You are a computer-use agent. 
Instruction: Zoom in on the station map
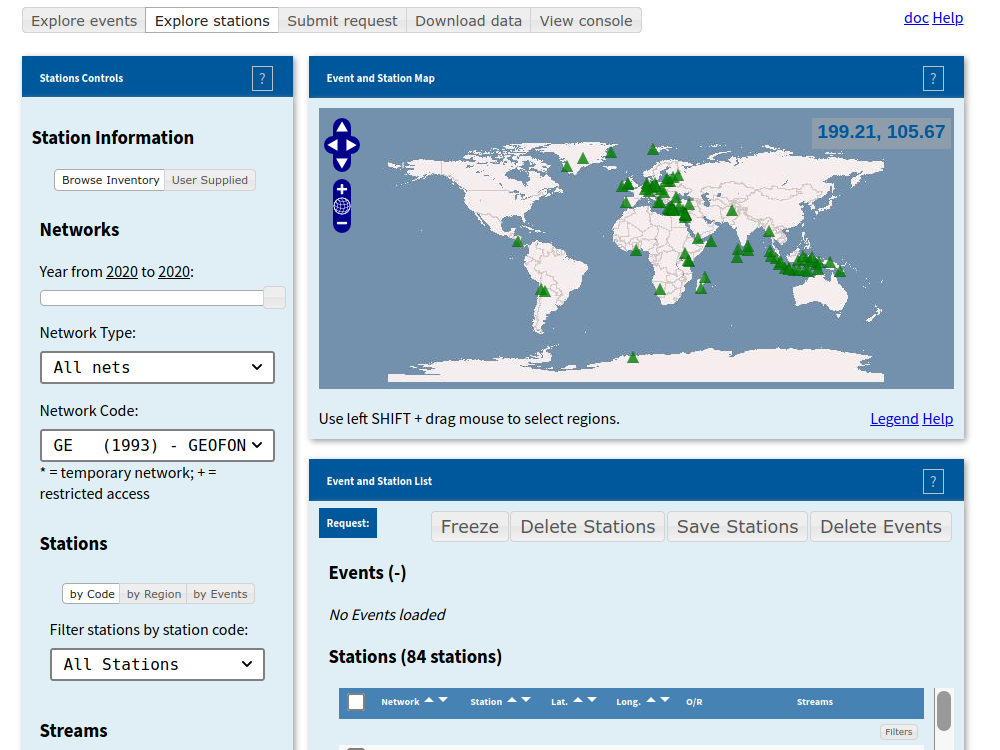342,189
